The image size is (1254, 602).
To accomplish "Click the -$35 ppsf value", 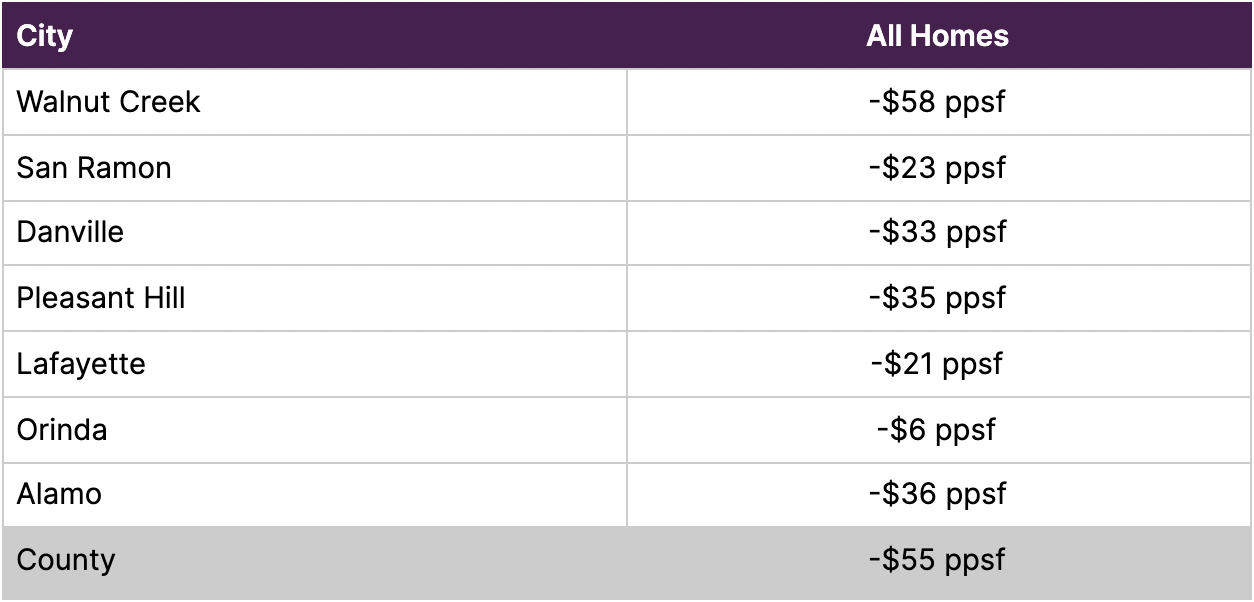I will coord(937,298).
